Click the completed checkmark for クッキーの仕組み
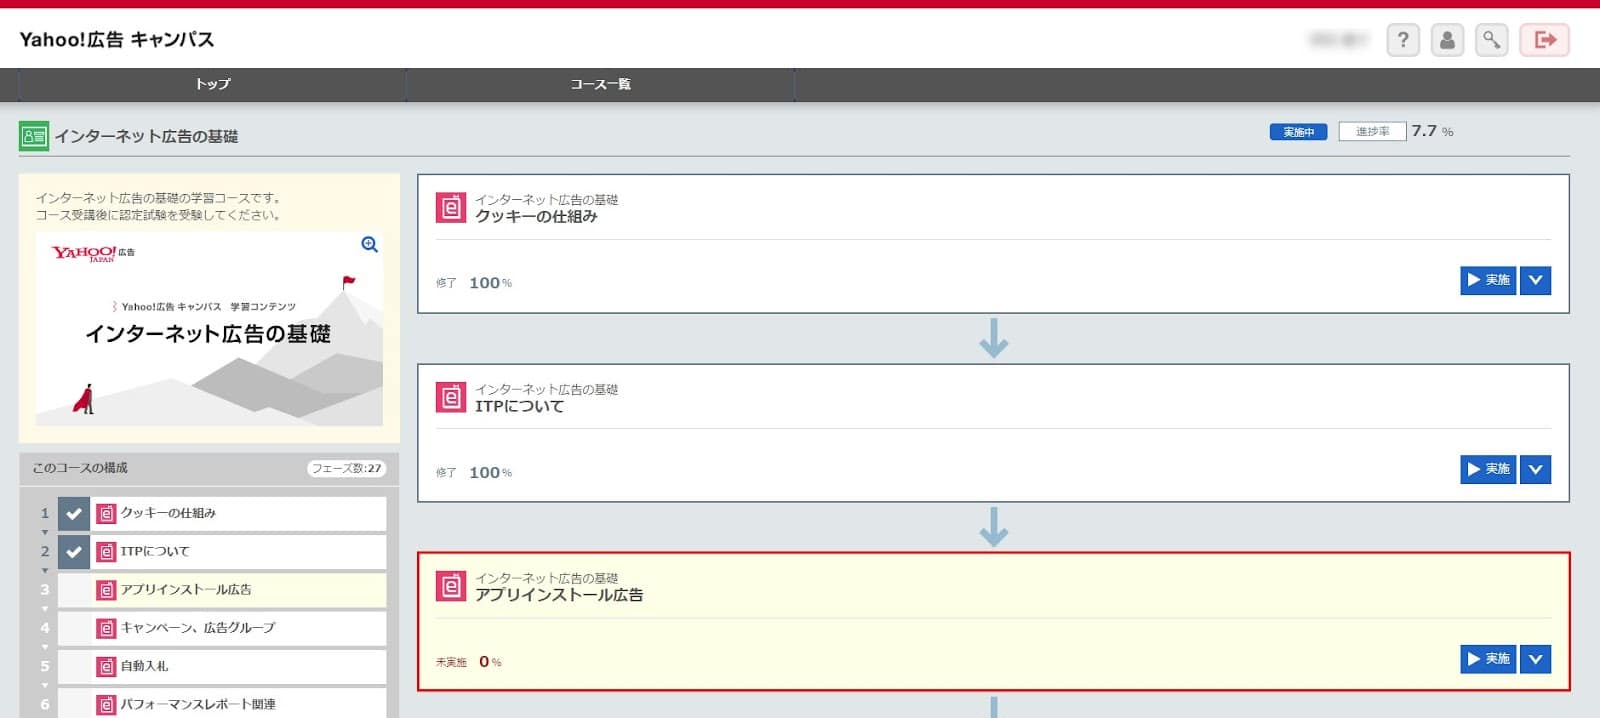This screenshot has height=718, width=1600. (x=74, y=513)
